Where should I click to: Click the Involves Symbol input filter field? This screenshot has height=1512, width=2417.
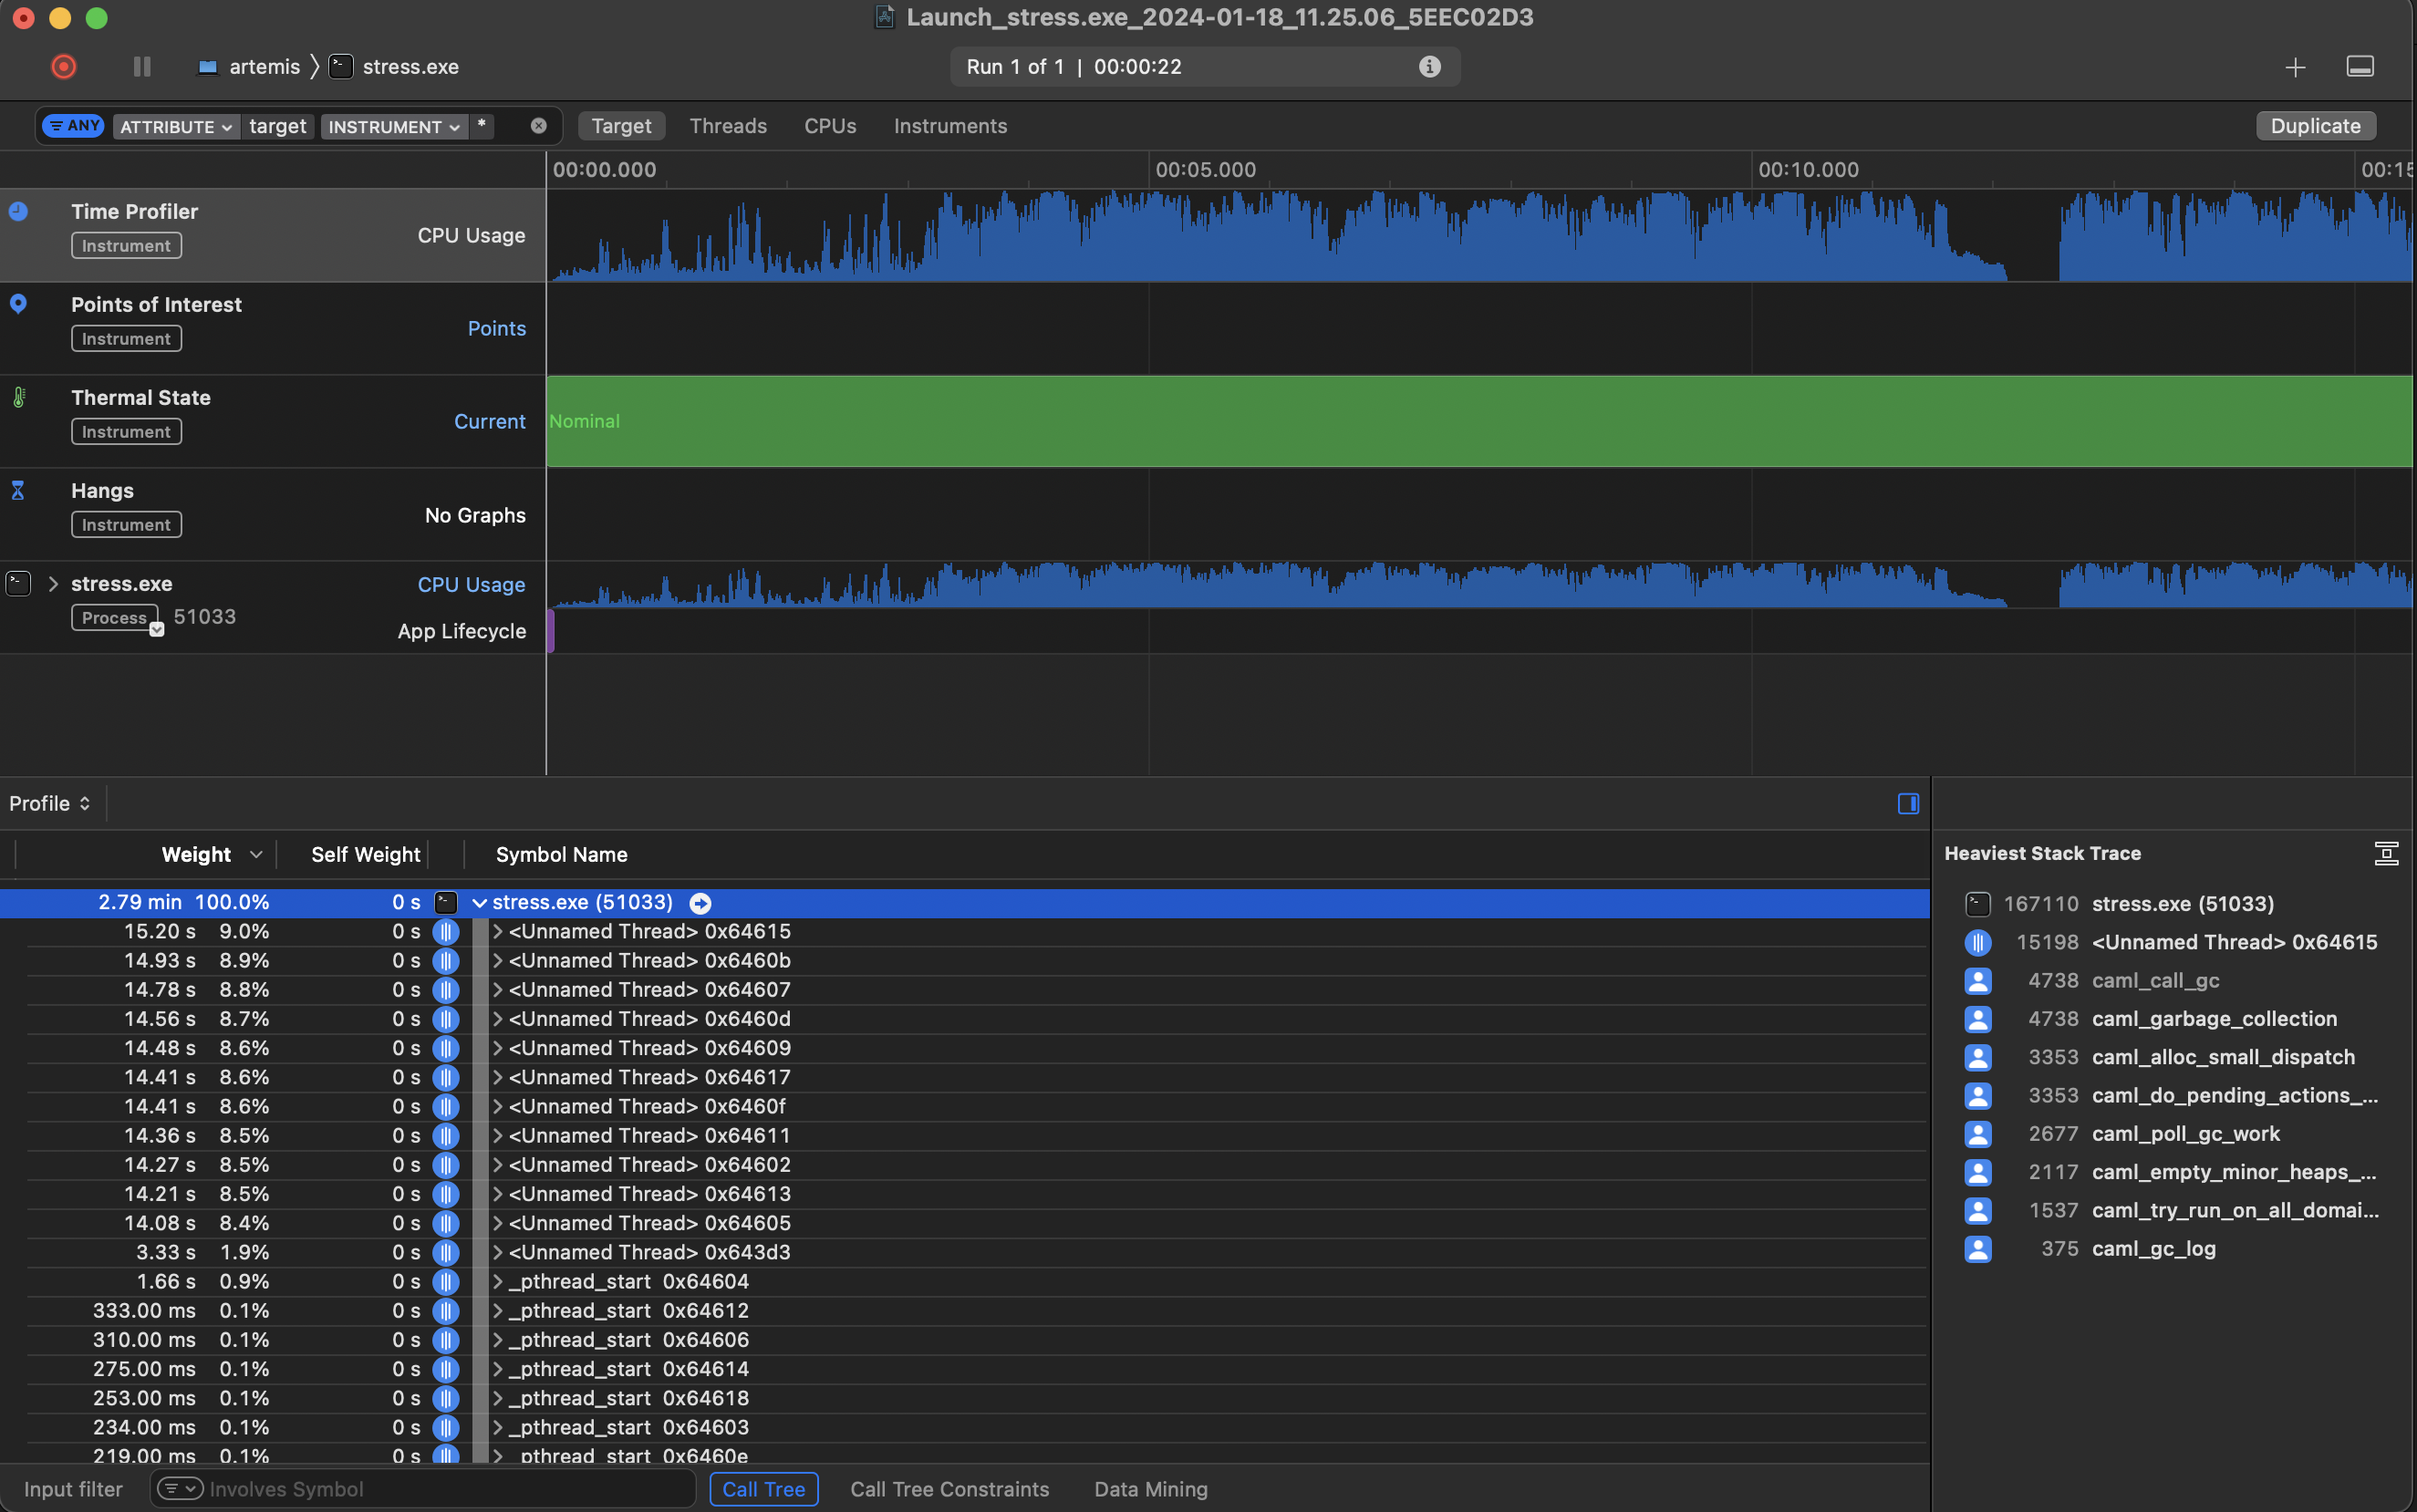point(440,1489)
